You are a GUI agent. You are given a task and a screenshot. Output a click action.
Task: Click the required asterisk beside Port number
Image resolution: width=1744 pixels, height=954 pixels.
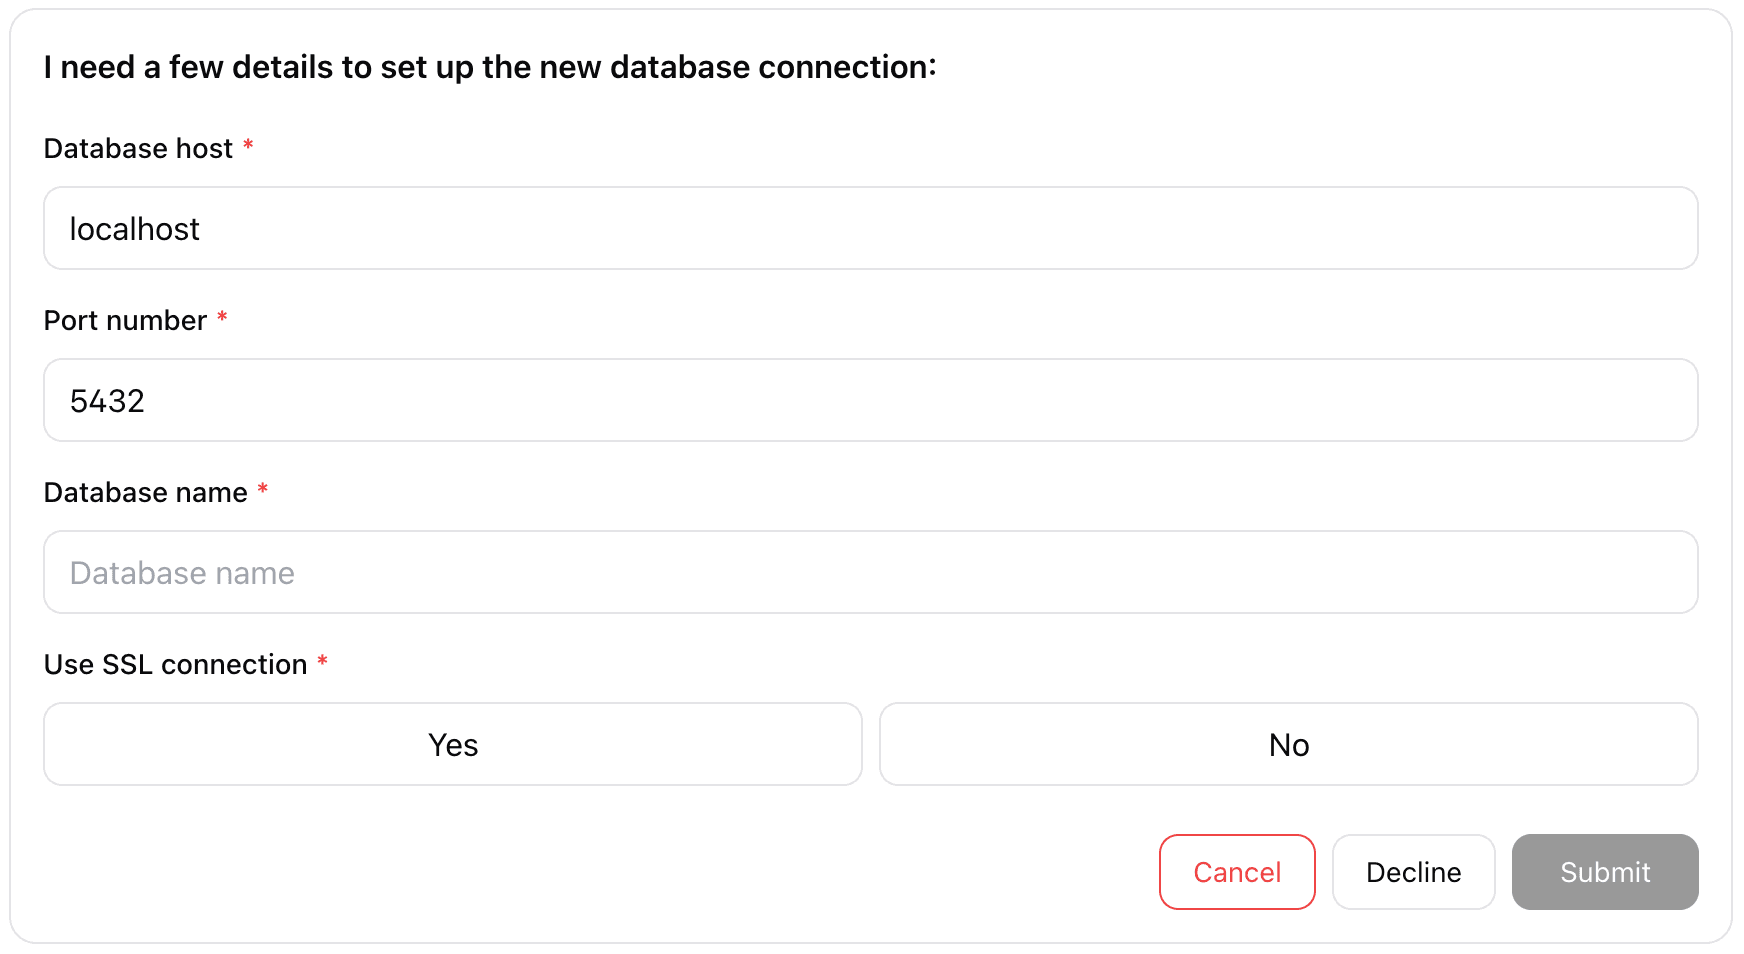coord(222,318)
